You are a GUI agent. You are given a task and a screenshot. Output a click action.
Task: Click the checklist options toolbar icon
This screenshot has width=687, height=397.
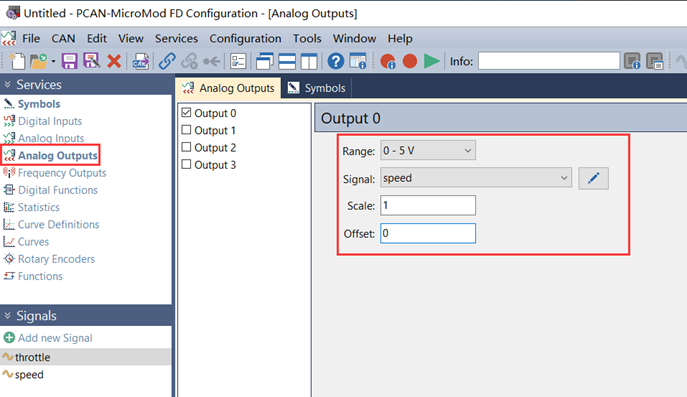238,61
